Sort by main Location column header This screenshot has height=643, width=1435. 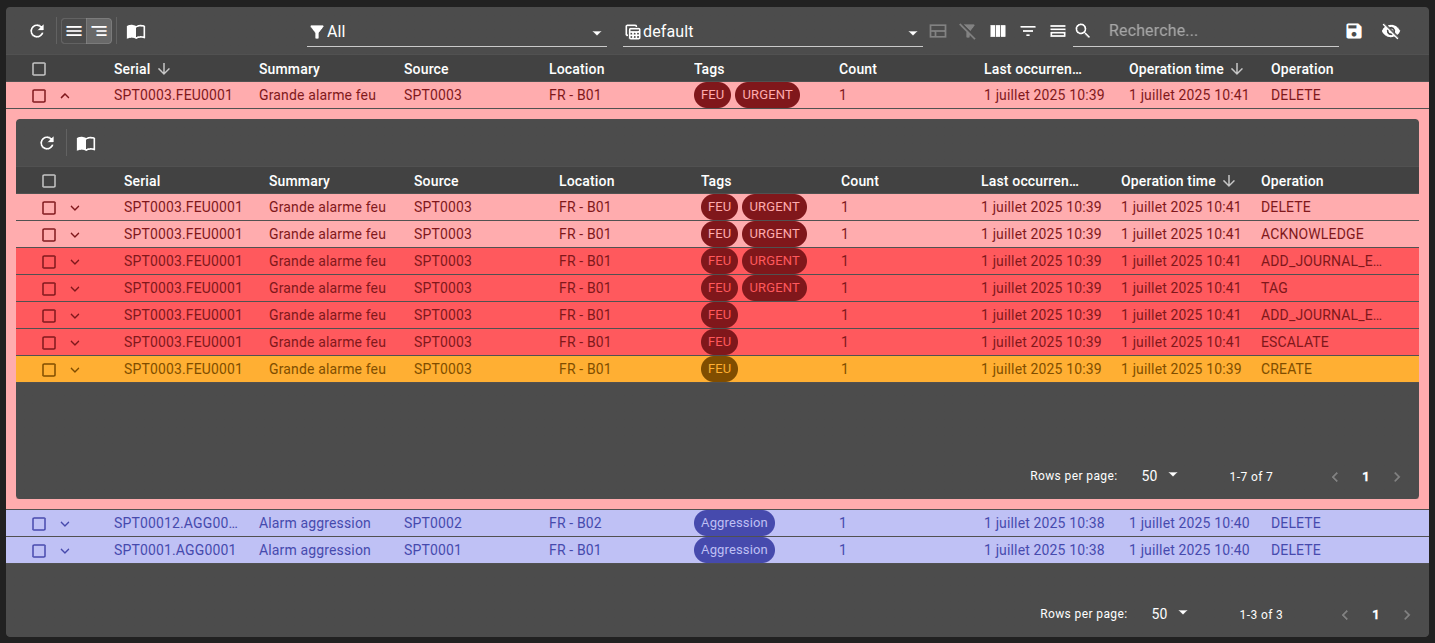[x=577, y=69]
